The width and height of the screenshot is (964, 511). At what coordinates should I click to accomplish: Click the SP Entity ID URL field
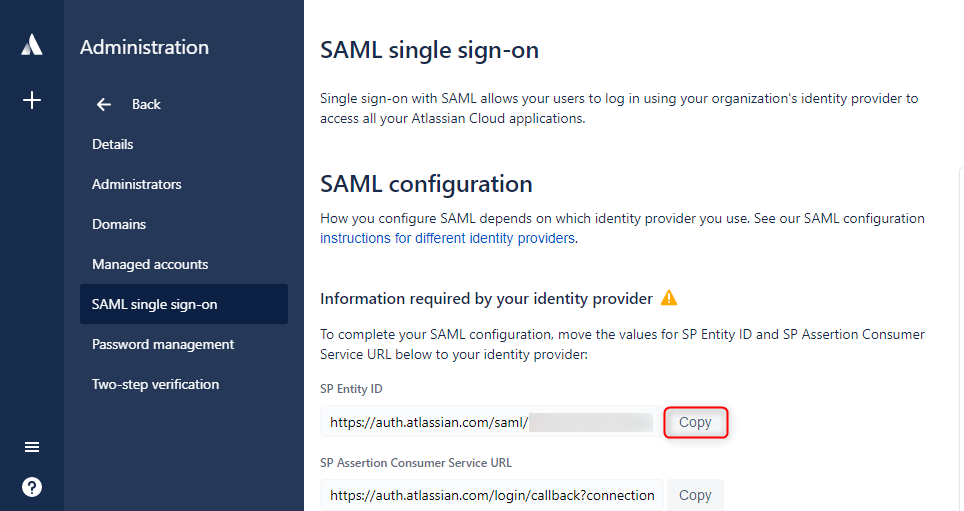pos(491,422)
